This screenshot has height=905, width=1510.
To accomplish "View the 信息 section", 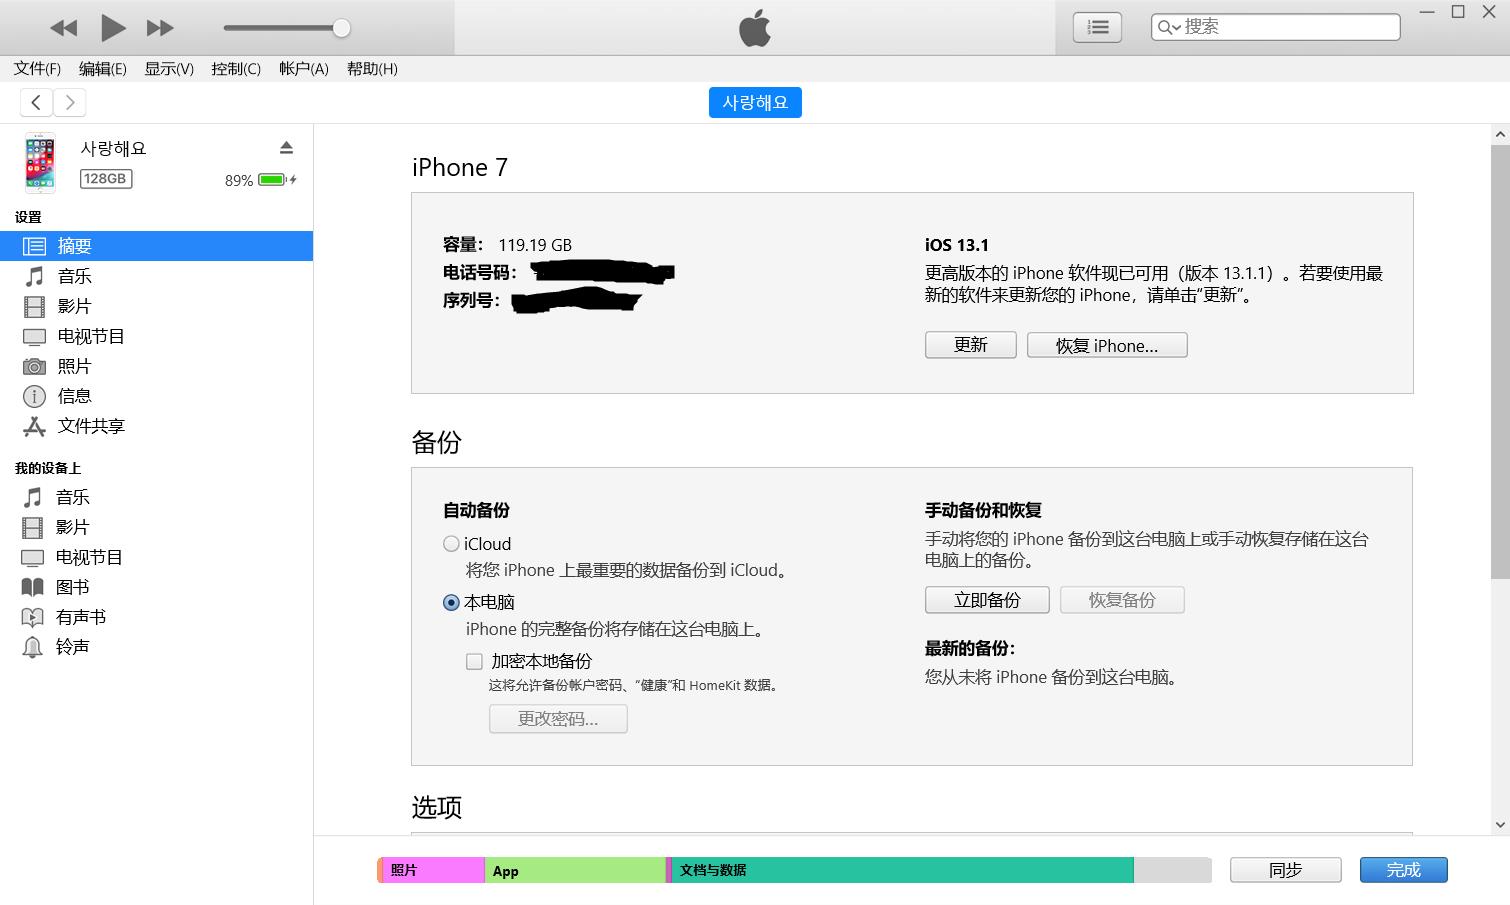I will 74,396.
